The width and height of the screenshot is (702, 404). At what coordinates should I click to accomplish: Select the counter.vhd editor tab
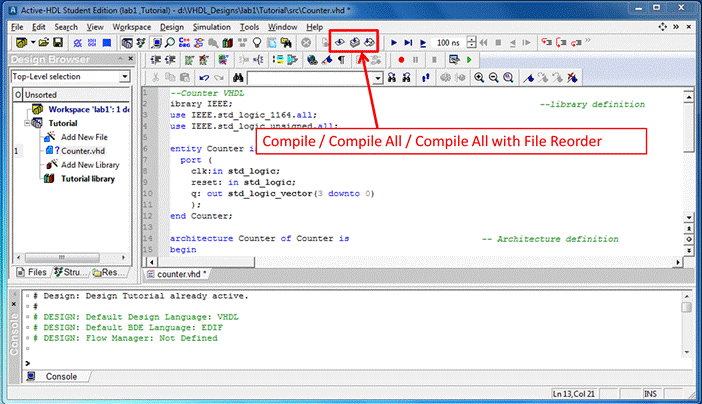177,274
